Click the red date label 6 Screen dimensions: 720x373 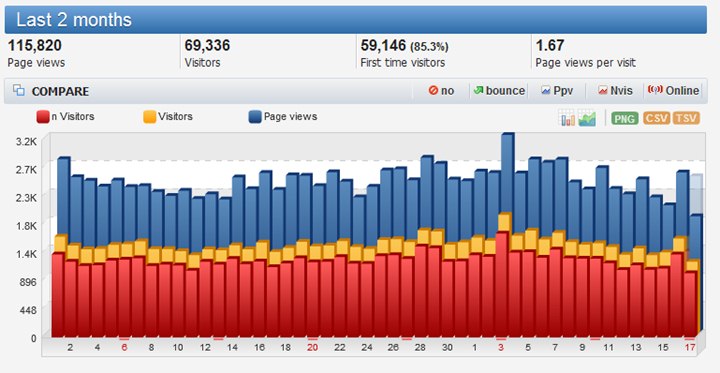tap(124, 348)
